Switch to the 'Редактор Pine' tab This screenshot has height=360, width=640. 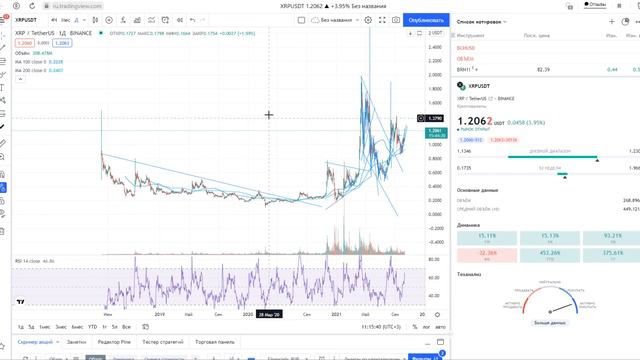pos(114,342)
